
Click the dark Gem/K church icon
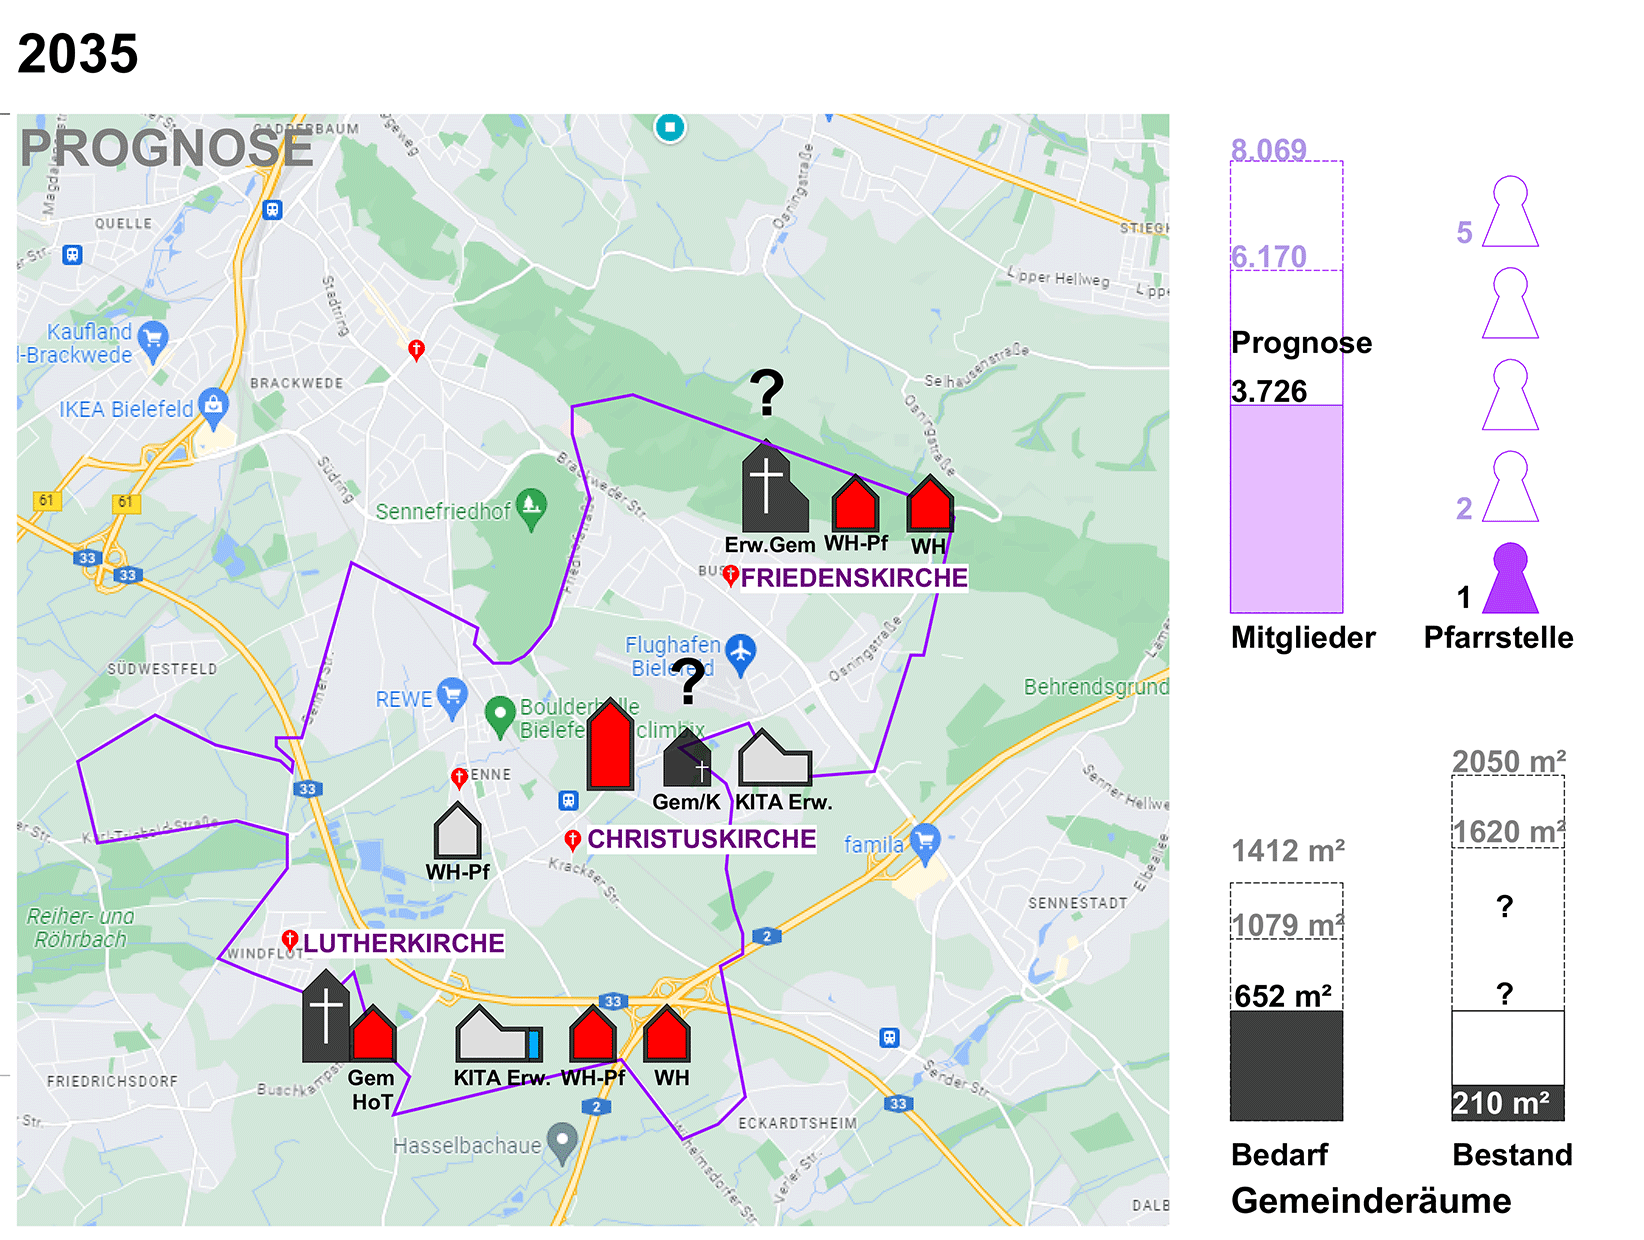tap(687, 758)
